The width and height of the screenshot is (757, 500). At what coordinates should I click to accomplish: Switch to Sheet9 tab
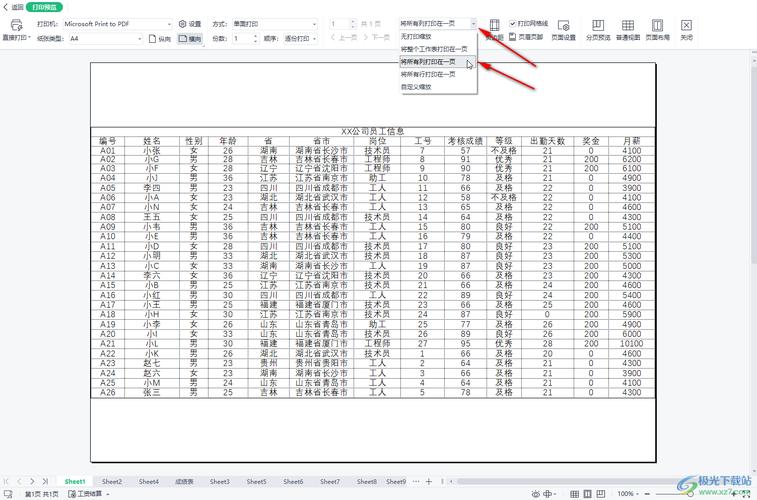coord(396,481)
